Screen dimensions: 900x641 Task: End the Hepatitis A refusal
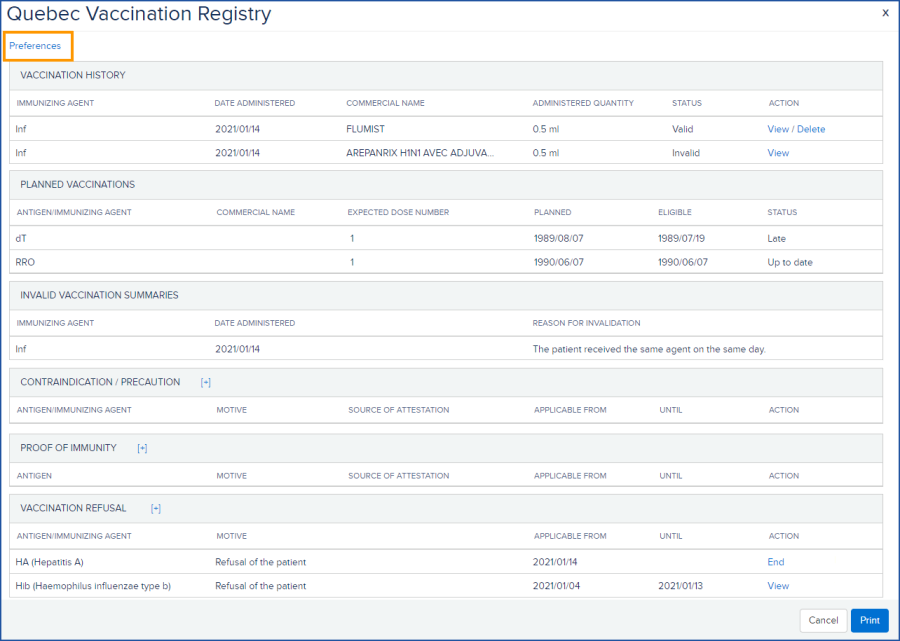pos(776,562)
